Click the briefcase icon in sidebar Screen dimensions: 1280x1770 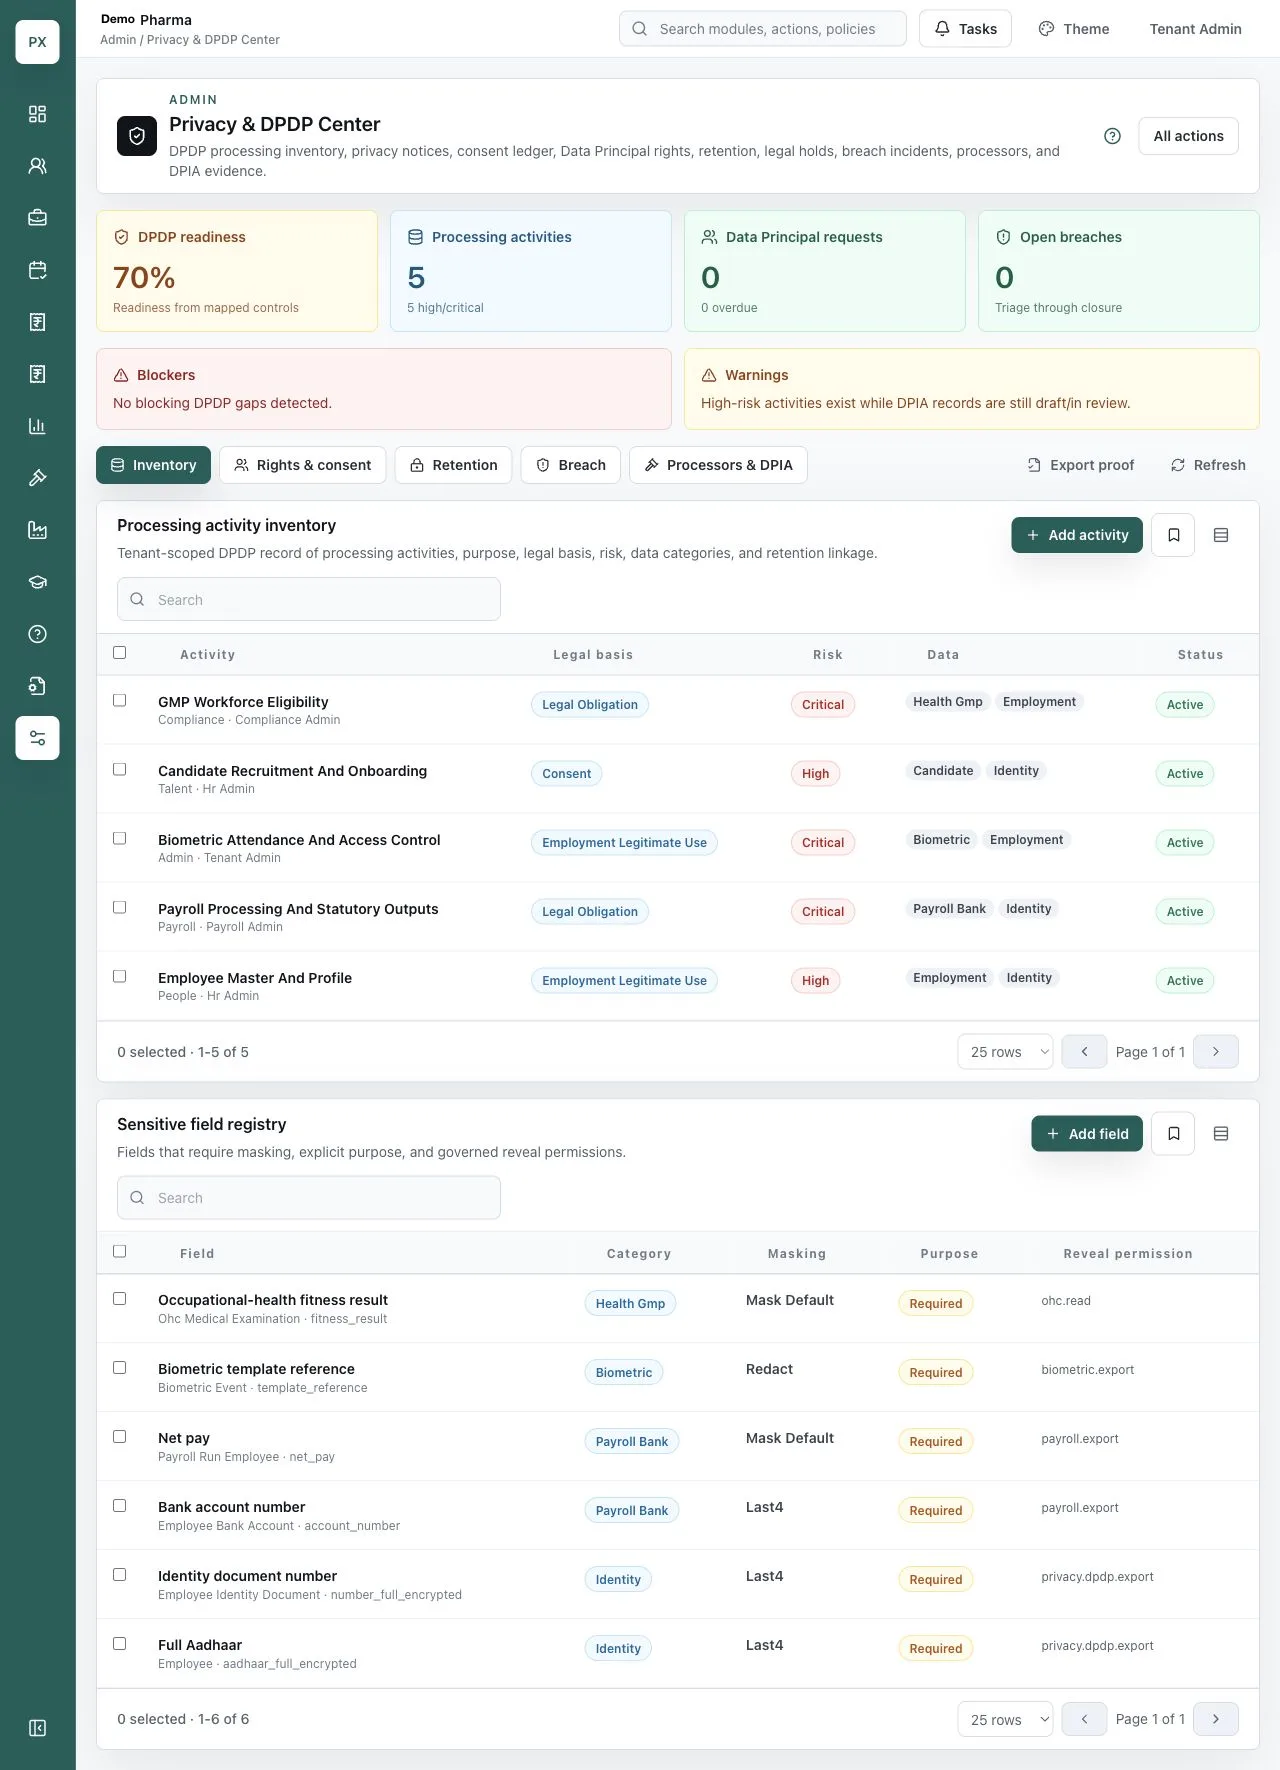[x=37, y=218]
